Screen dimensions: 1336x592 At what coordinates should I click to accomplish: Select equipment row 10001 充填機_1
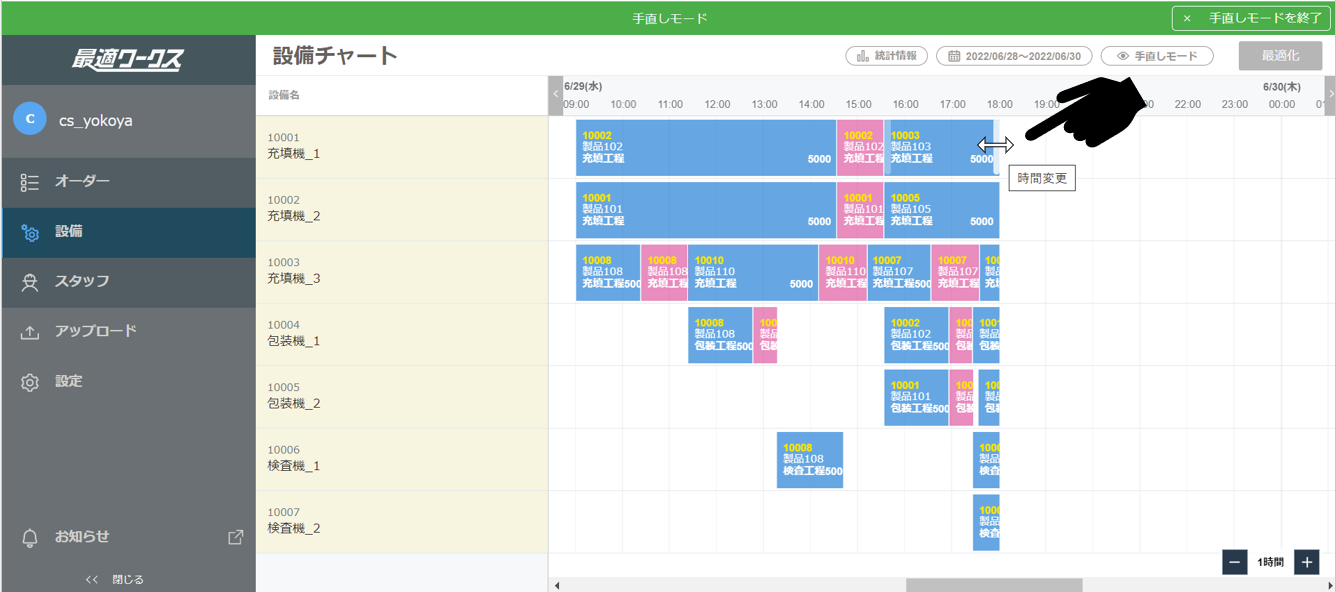pos(402,147)
